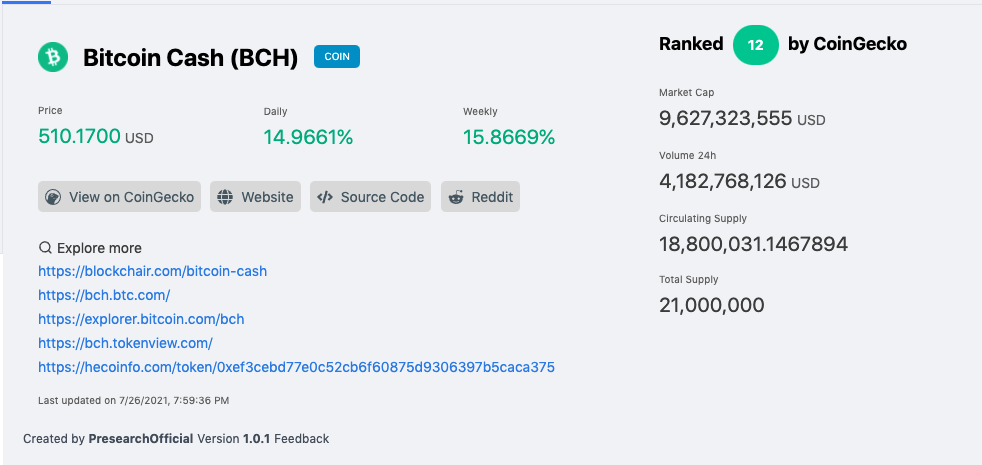
Task: Open explorer.bitcoin.com/bch link
Action: coord(142,319)
